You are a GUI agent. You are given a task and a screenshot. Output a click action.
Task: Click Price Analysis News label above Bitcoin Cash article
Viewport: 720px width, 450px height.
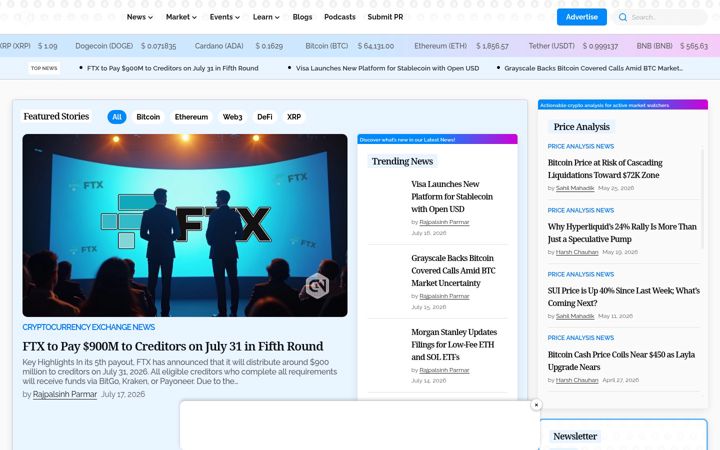[580, 338]
